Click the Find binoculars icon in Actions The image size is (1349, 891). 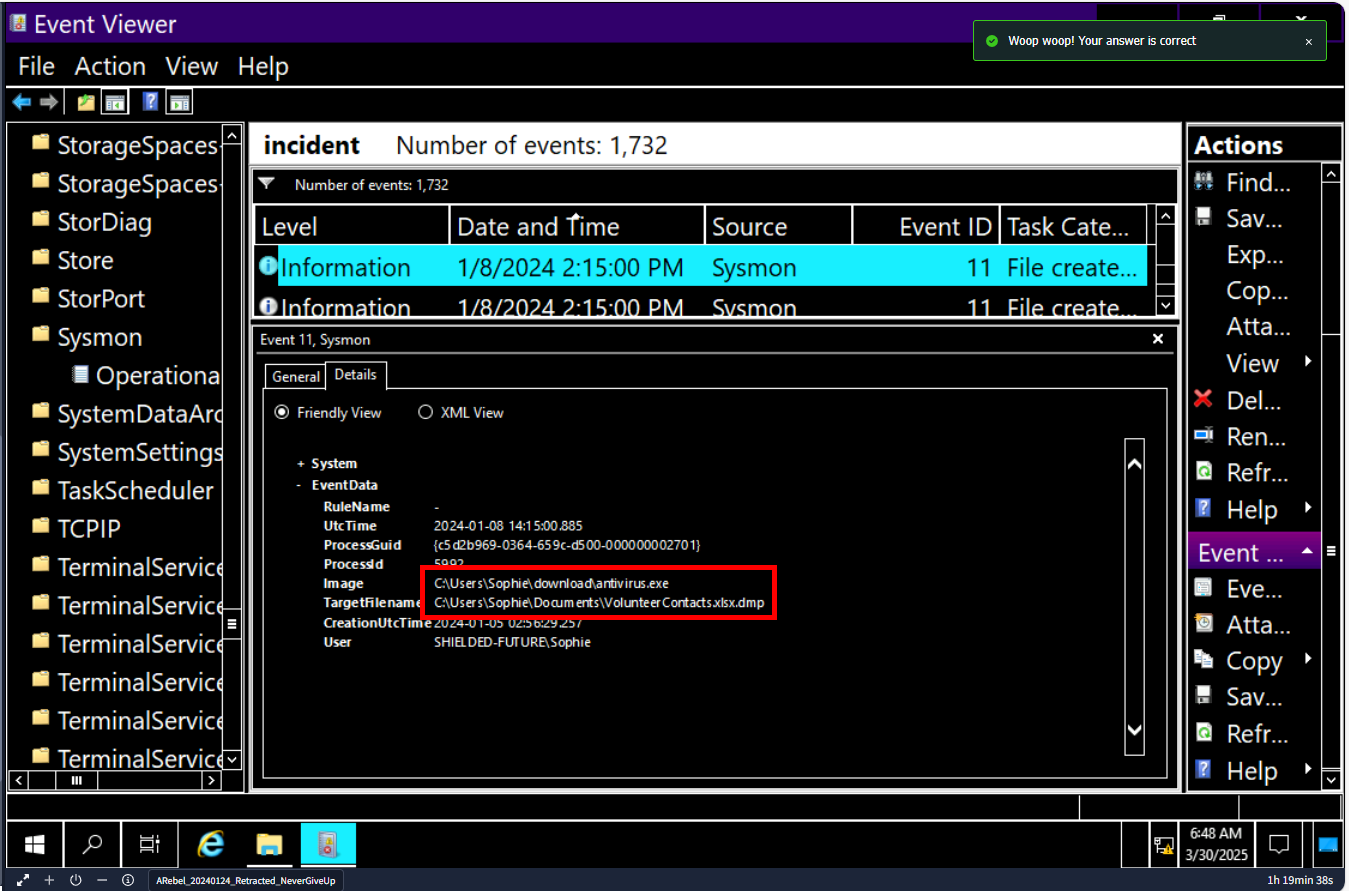pyautogui.click(x=1204, y=182)
